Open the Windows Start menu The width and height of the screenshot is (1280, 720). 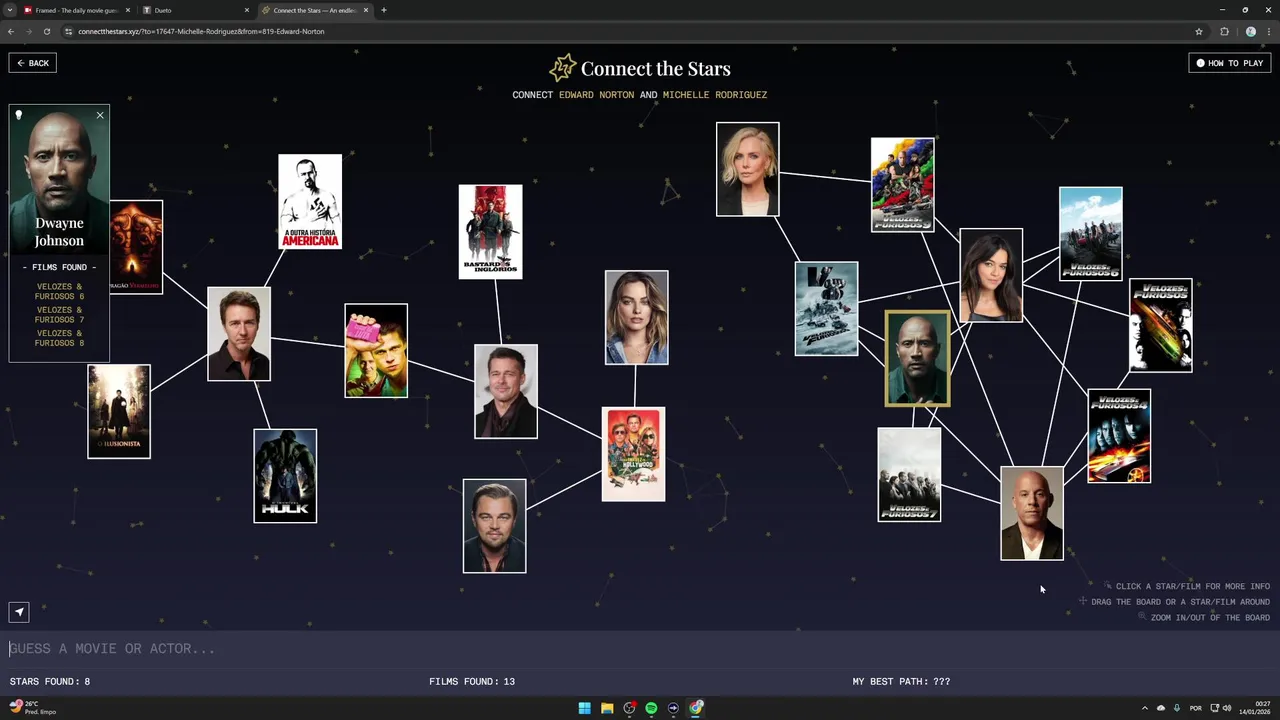click(x=584, y=708)
